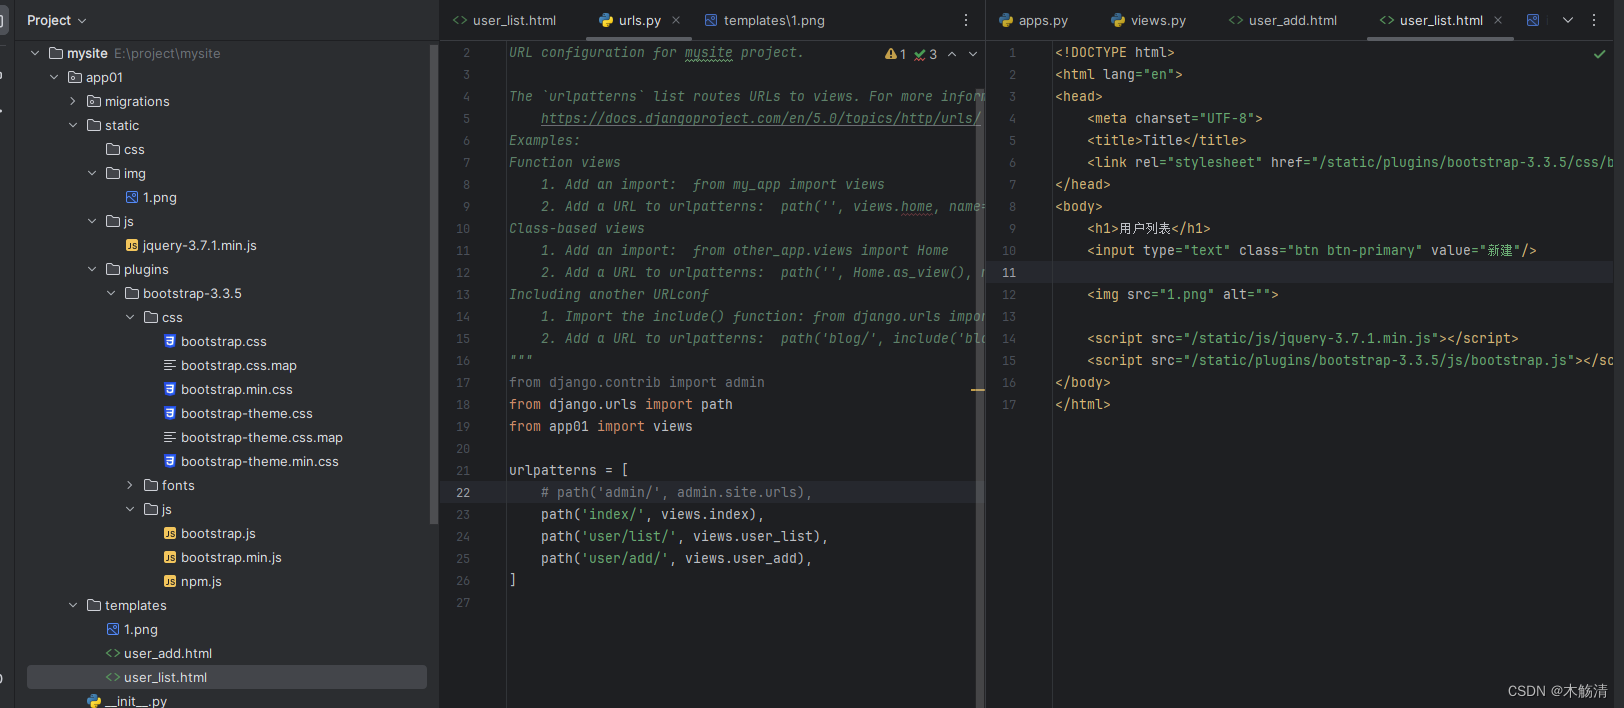Expand the fonts folder

(130, 485)
